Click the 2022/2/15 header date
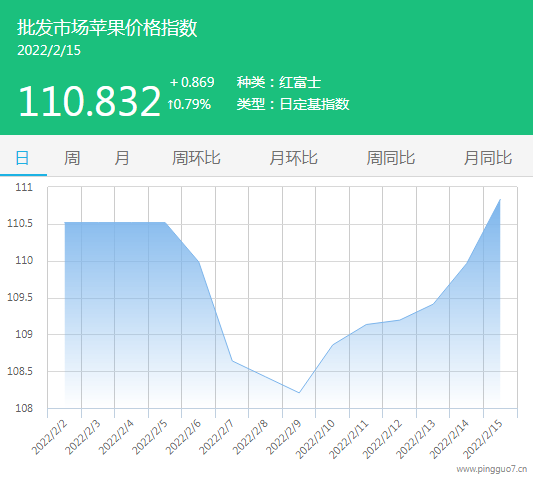Image resolution: width=533 pixels, height=480 pixels. point(49,50)
